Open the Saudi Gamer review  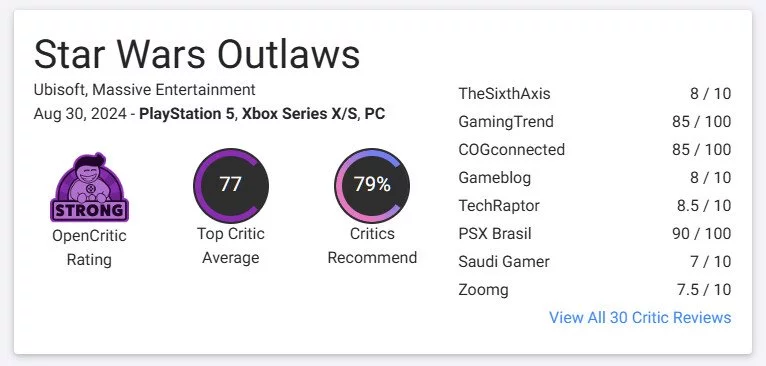(x=595, y=261)
